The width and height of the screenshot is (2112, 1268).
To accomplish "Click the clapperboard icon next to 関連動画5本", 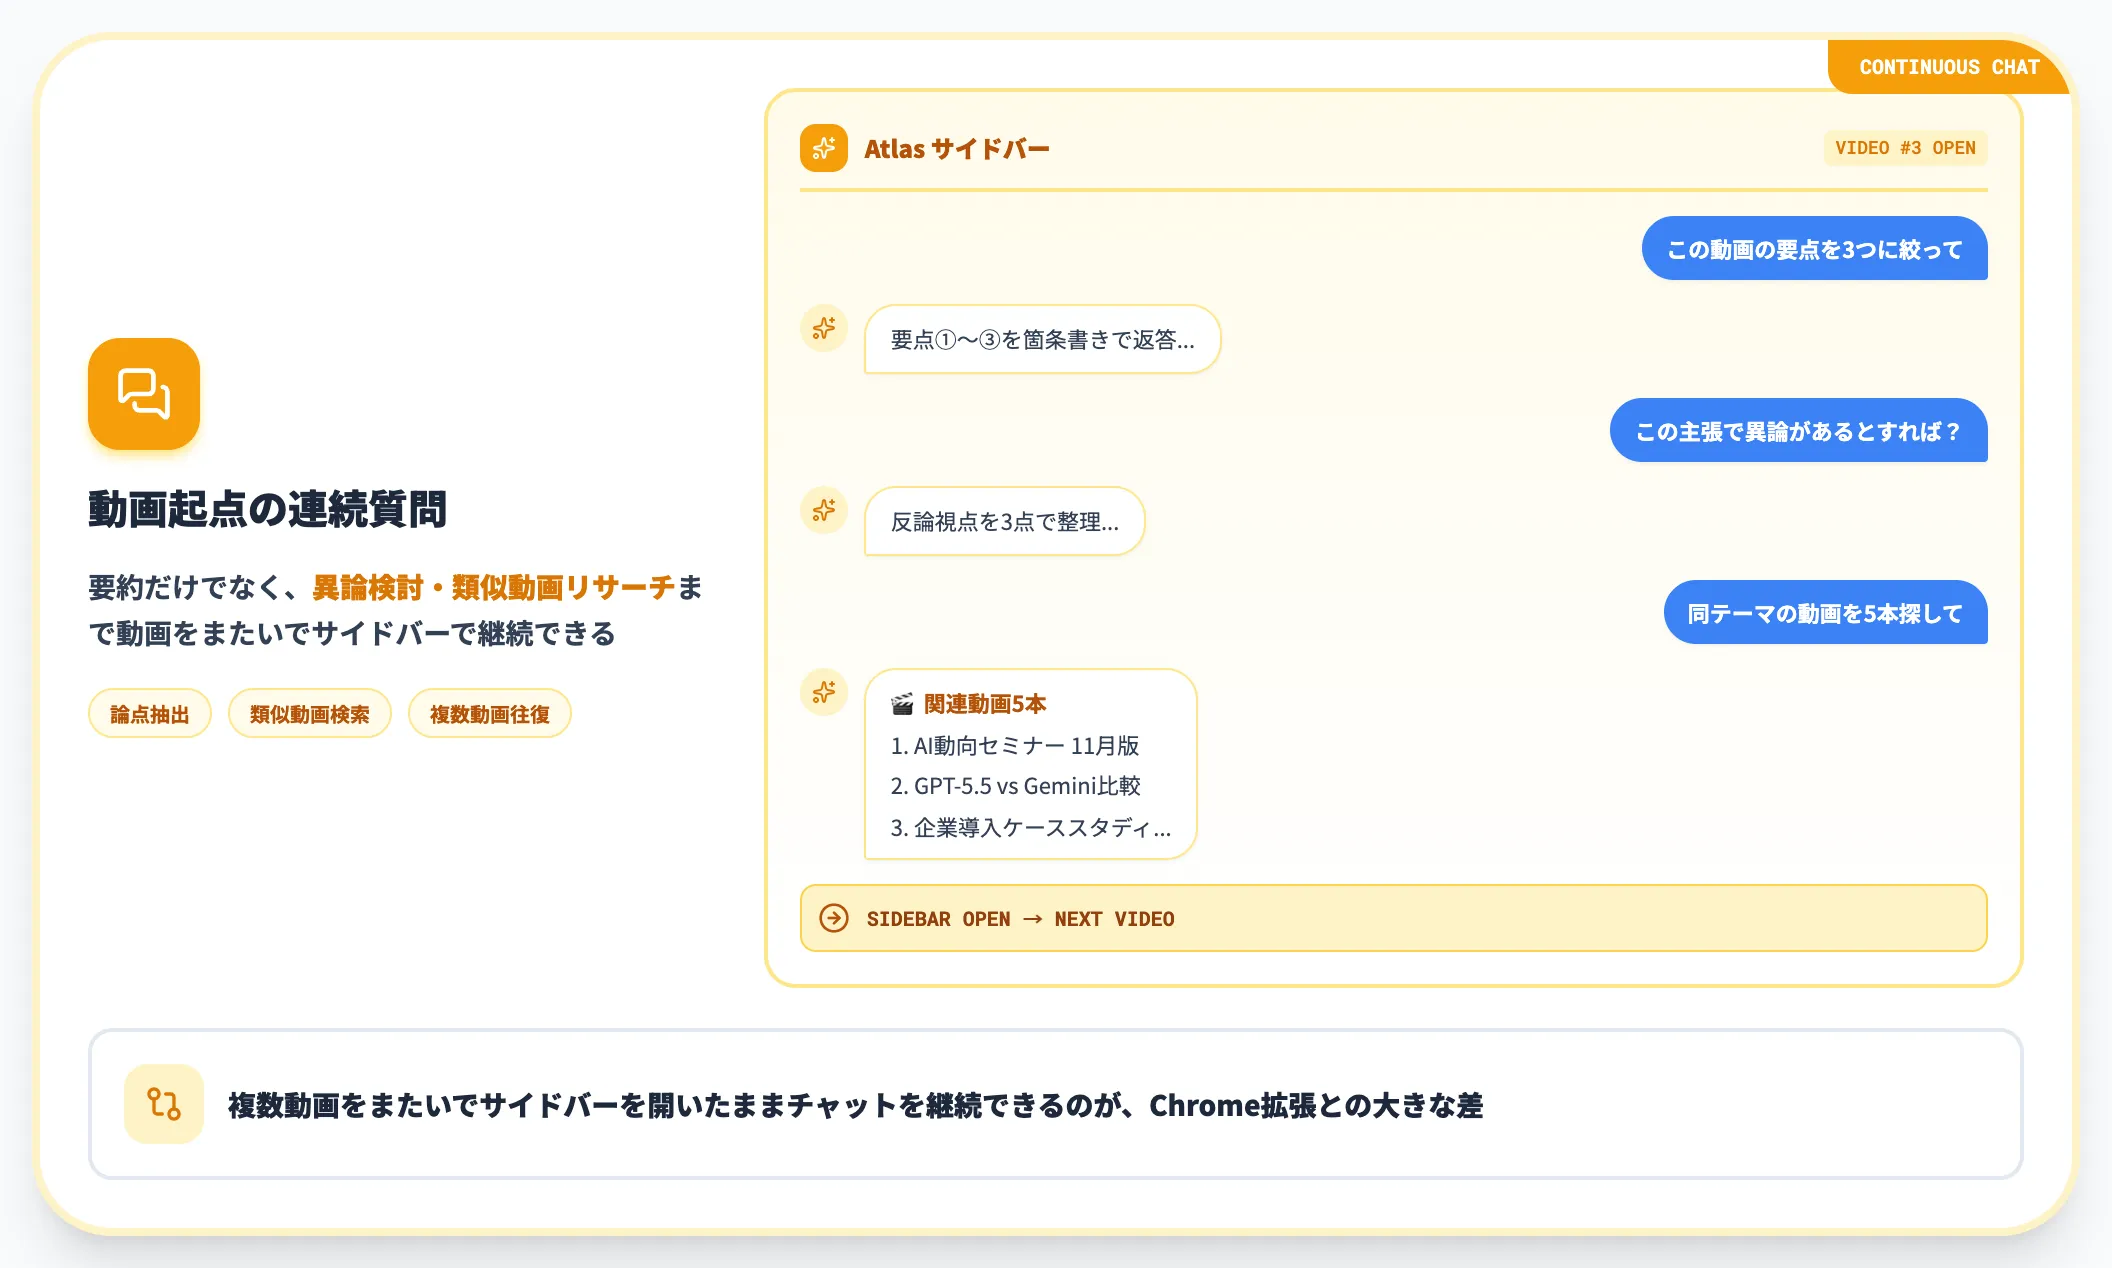I will point(902,704).
